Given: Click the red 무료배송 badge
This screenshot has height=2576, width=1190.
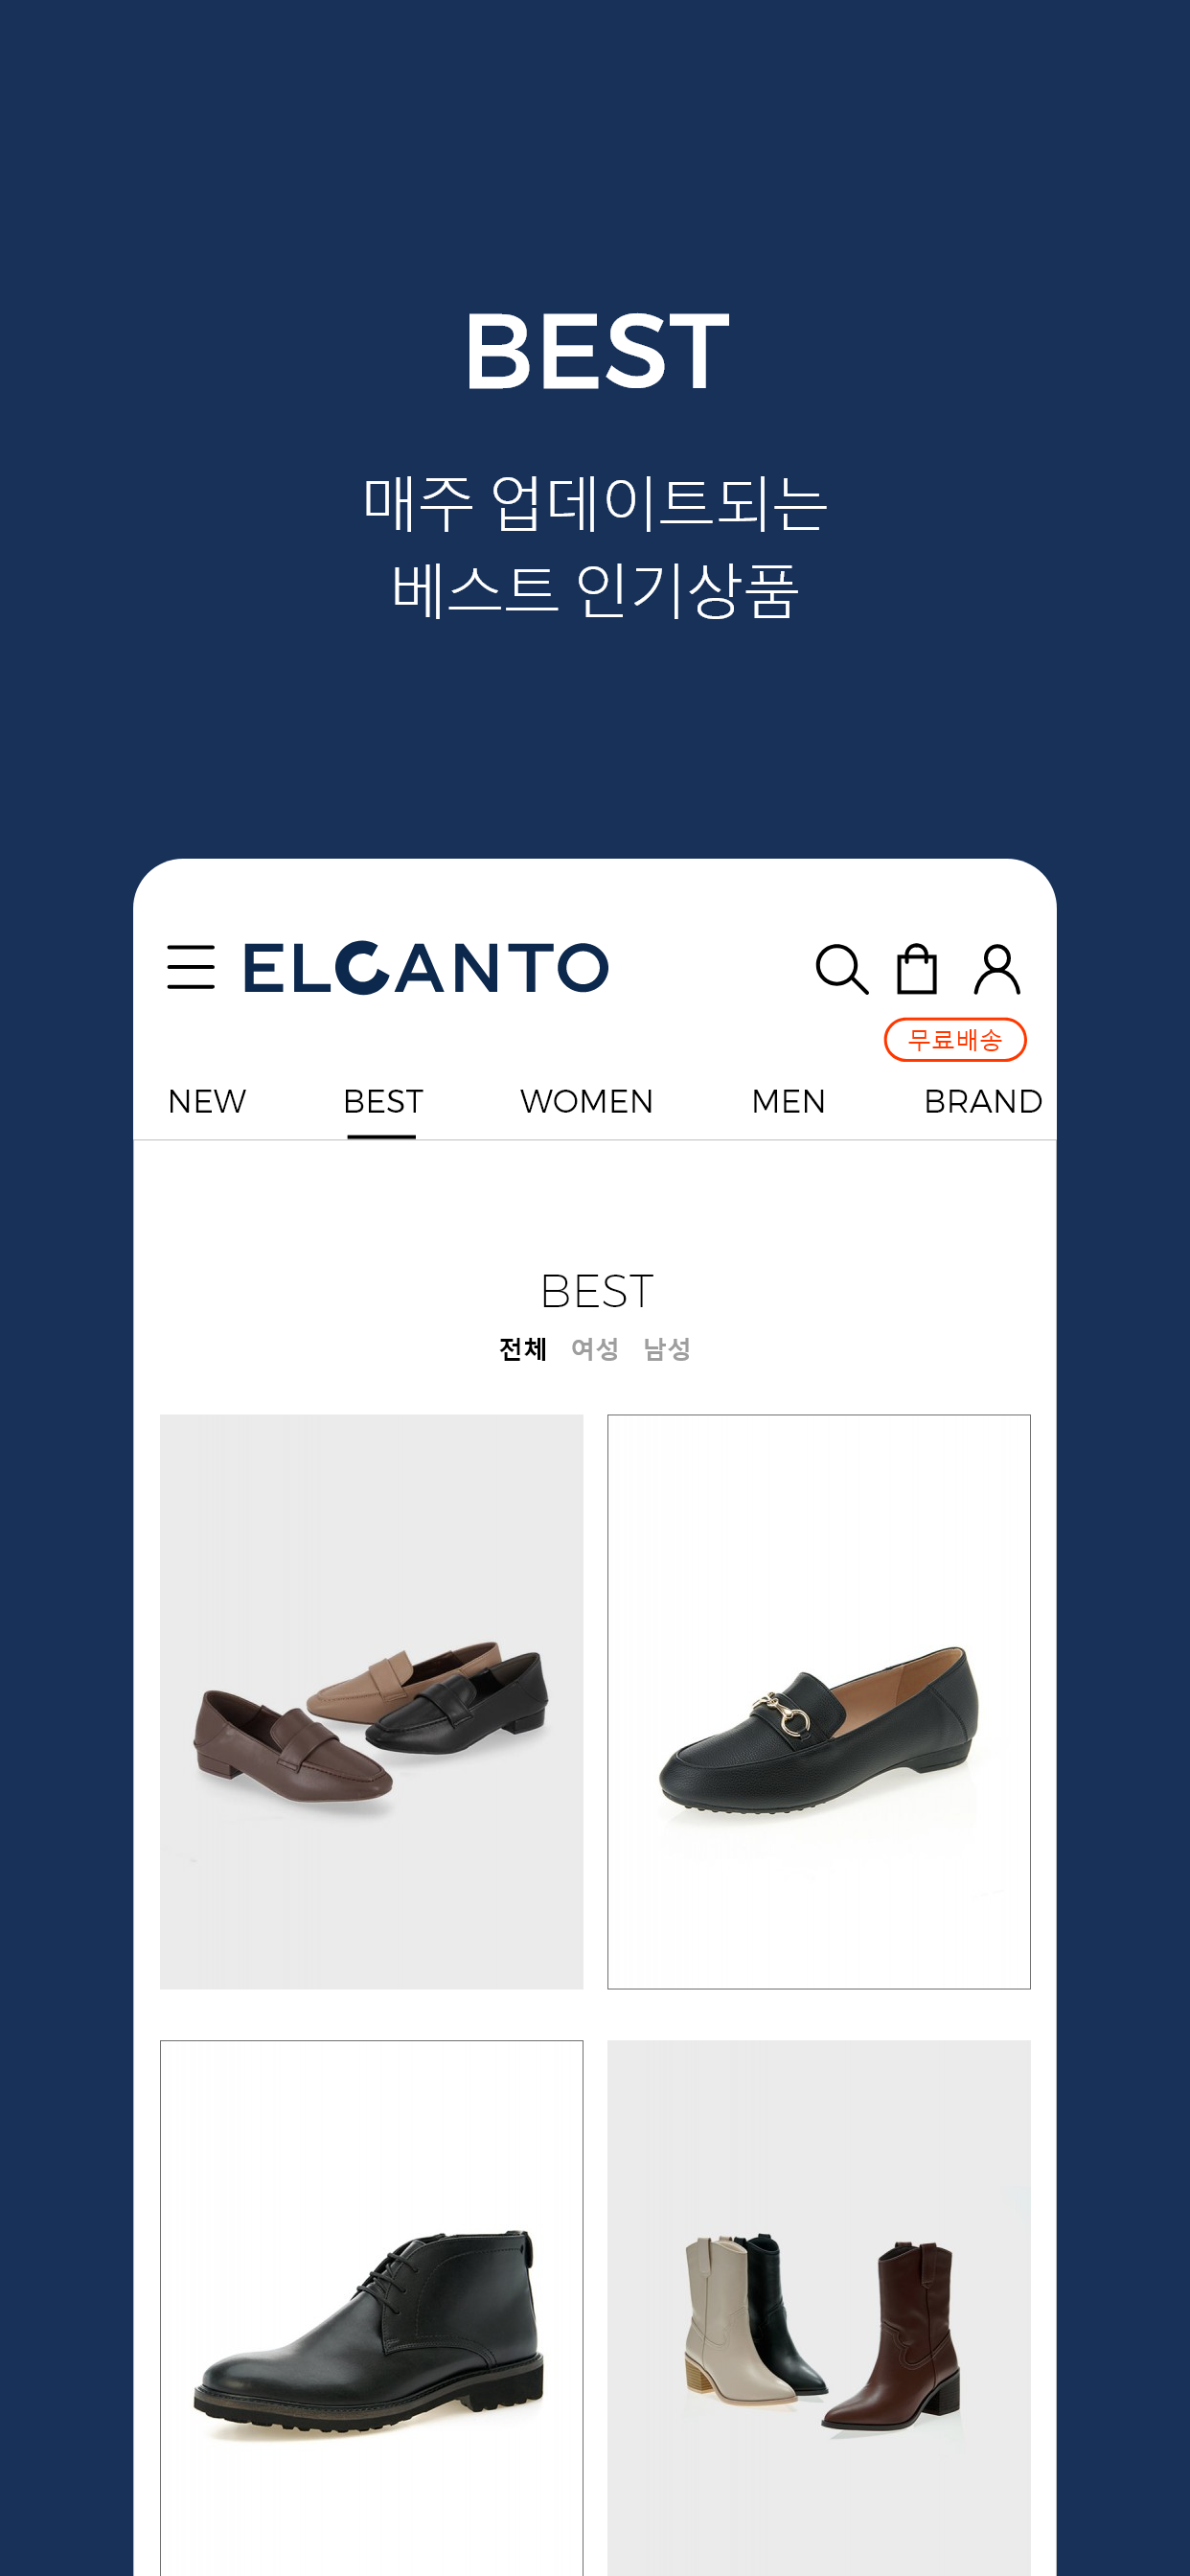Looking at the screenshot, I should (955, 1040).
